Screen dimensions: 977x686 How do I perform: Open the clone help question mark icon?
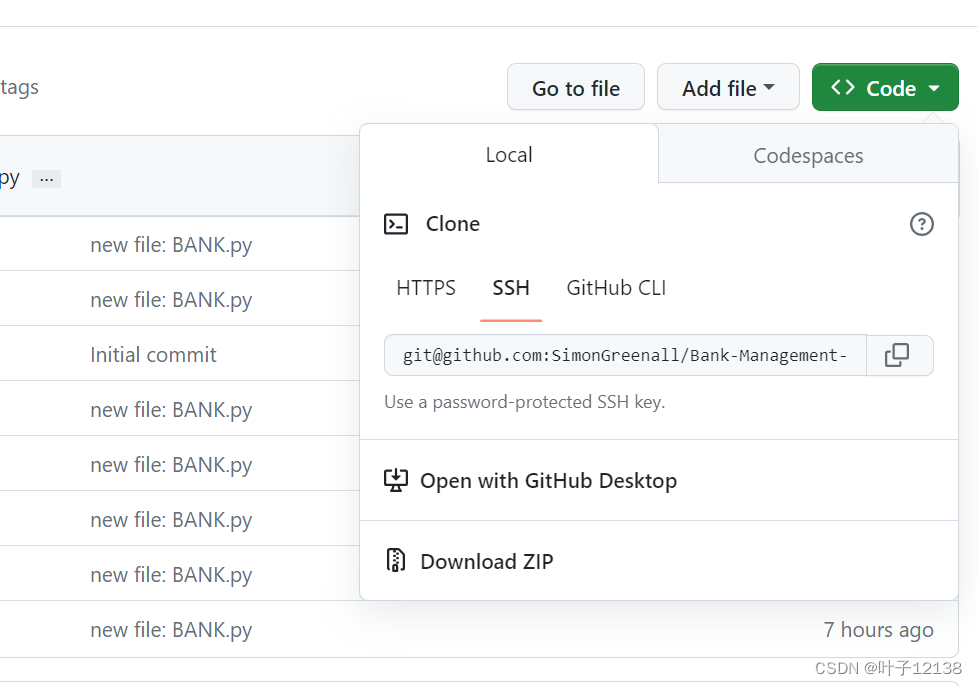[922, 224]
